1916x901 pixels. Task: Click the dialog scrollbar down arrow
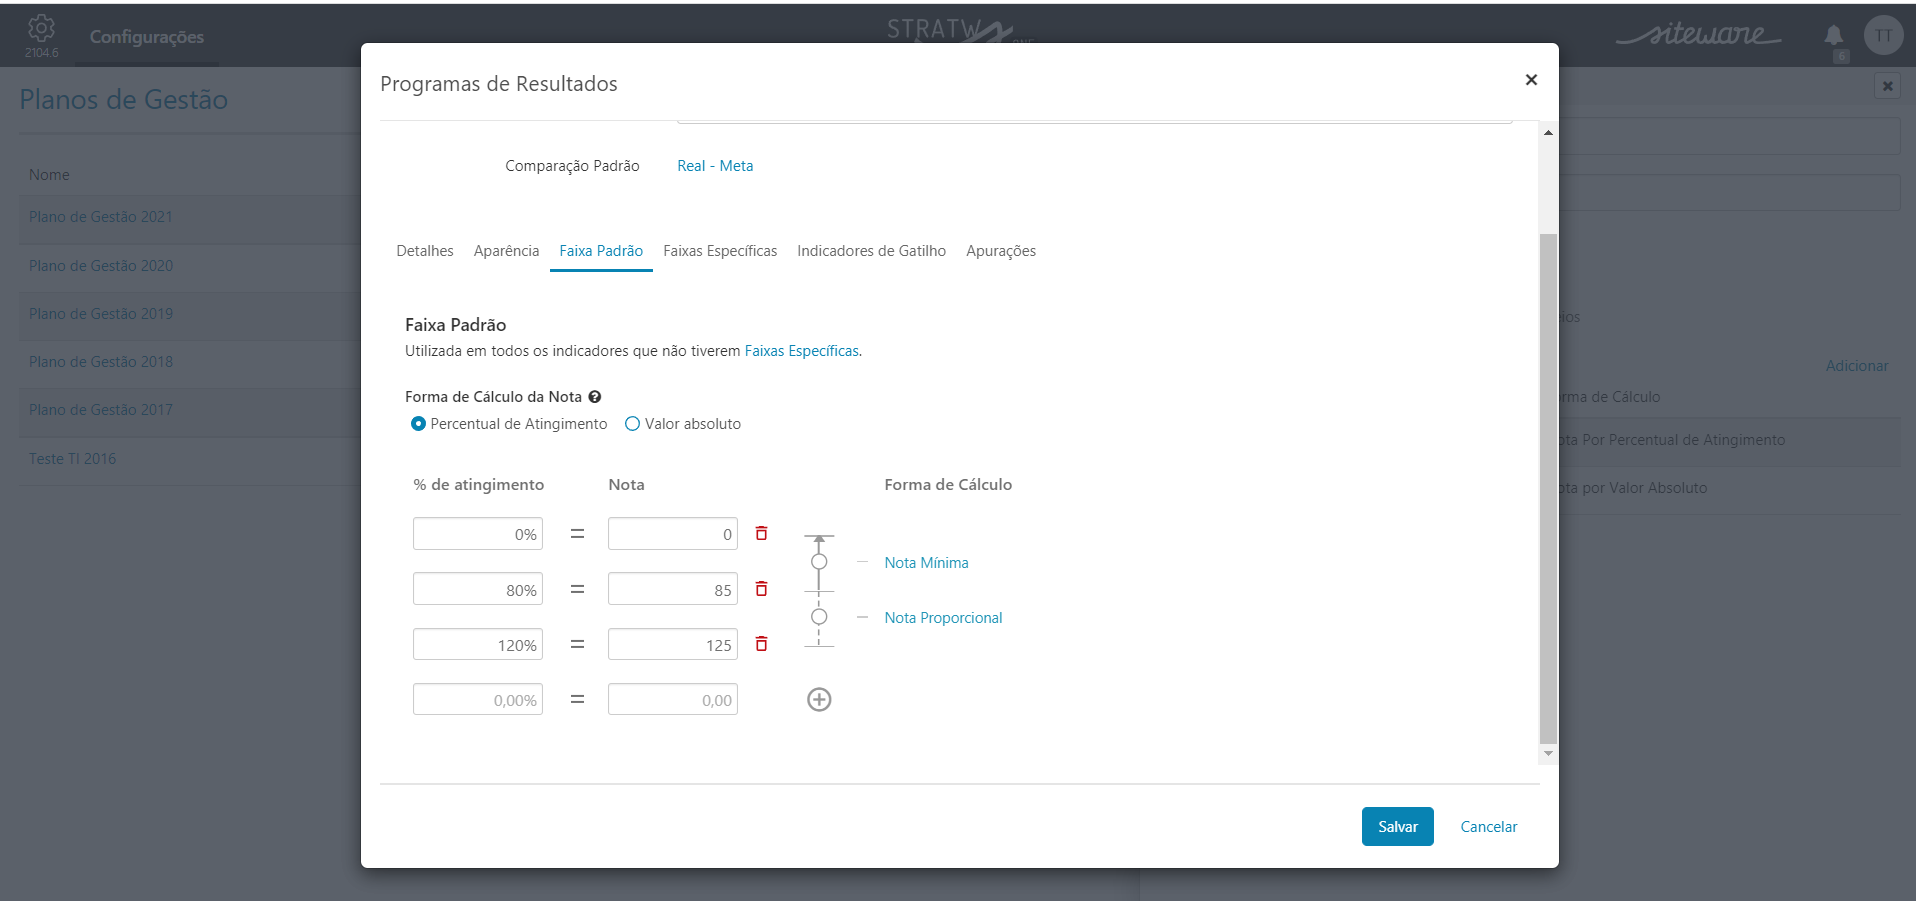coord(1548,754)
